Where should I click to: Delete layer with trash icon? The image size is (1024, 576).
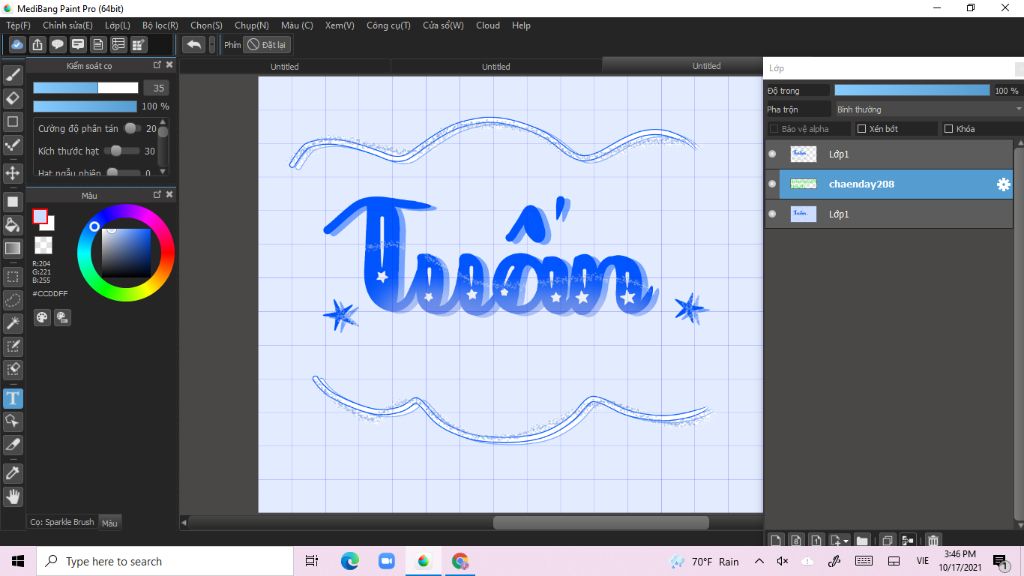[933, 540]
